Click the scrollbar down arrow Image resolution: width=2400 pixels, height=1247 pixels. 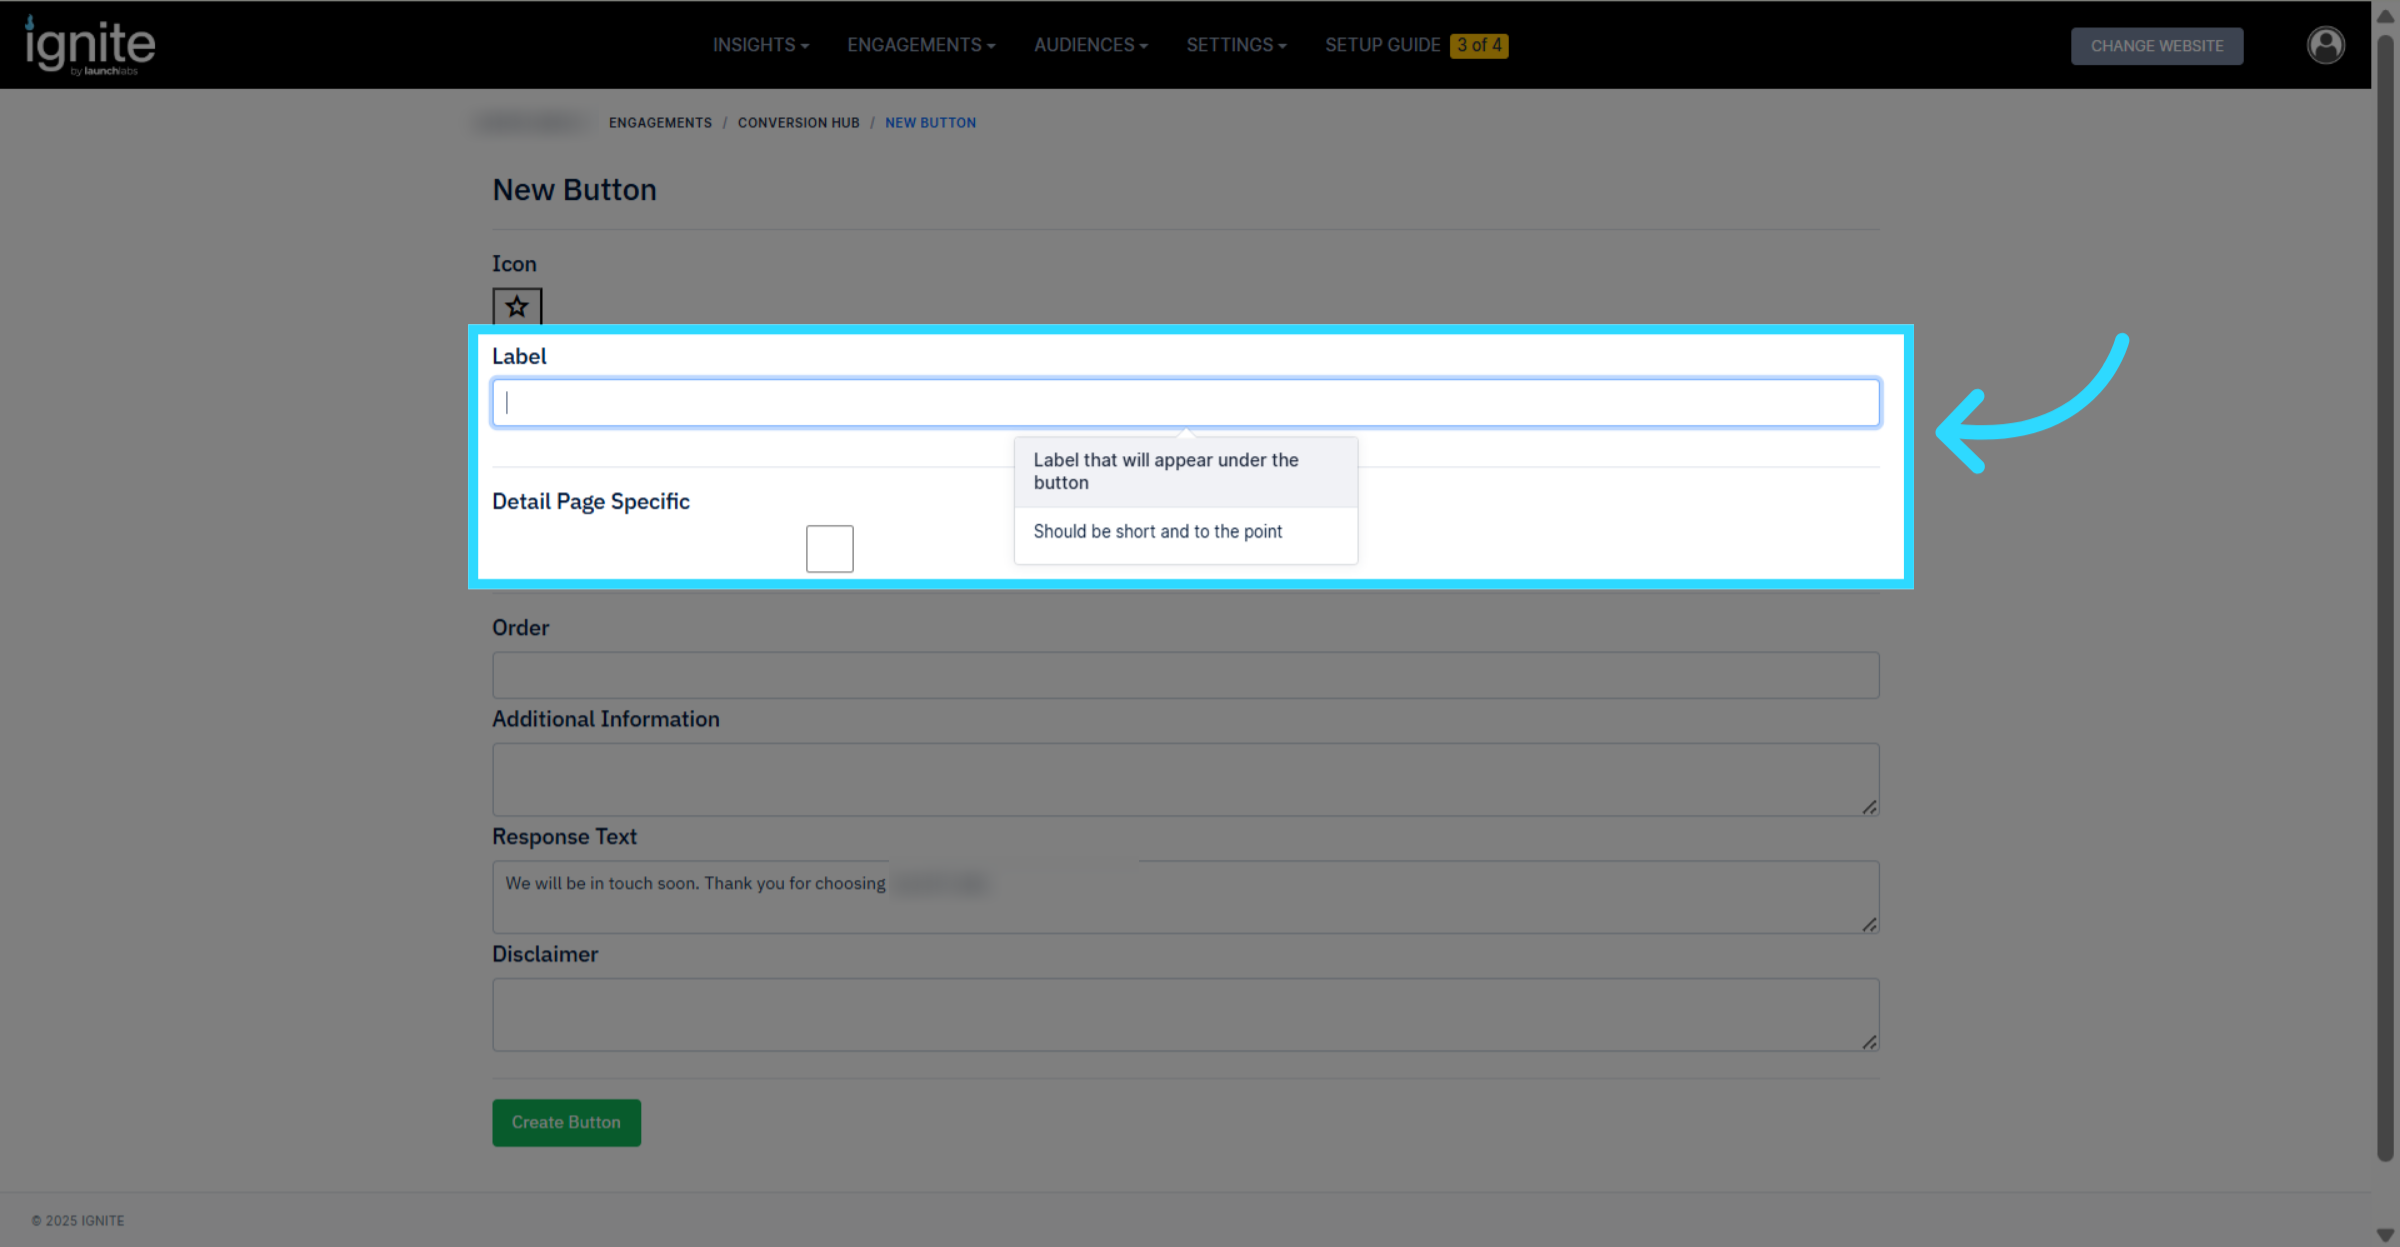point(2385,1235)
